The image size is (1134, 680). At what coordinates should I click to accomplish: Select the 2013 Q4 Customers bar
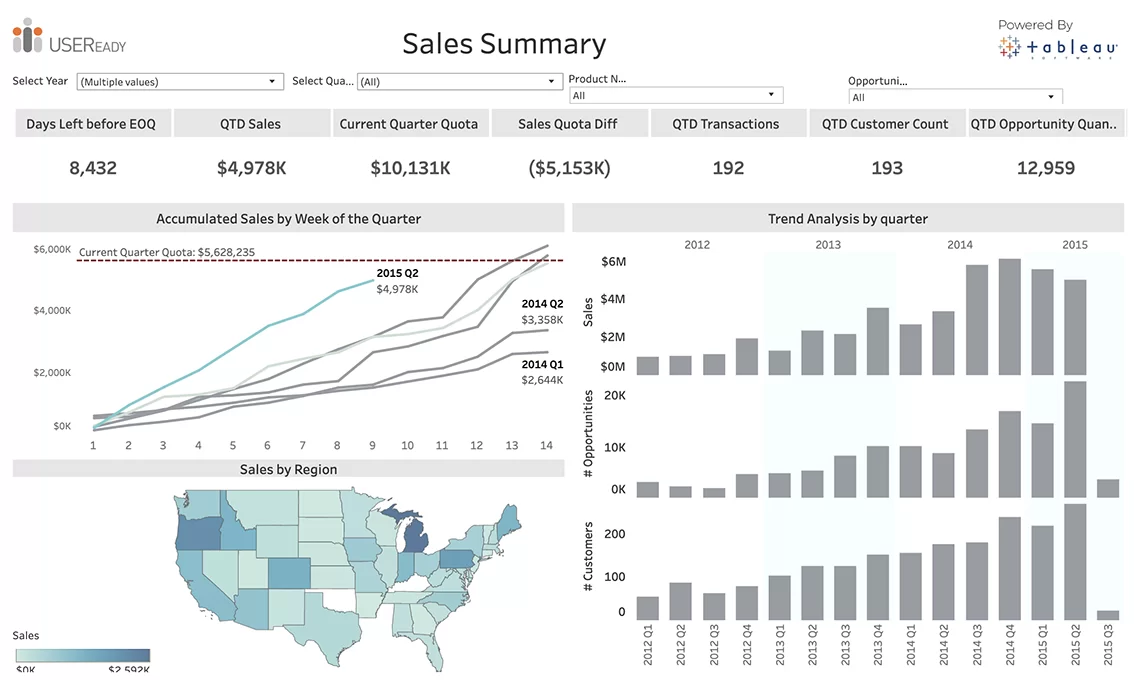click(878, 587)
